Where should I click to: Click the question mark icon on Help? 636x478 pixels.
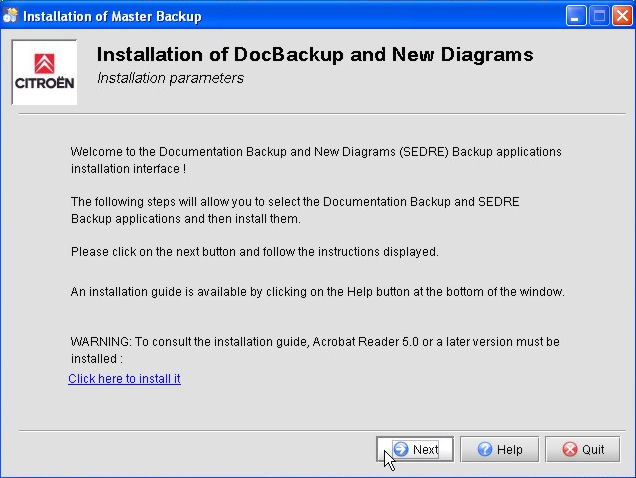(483, 449)
